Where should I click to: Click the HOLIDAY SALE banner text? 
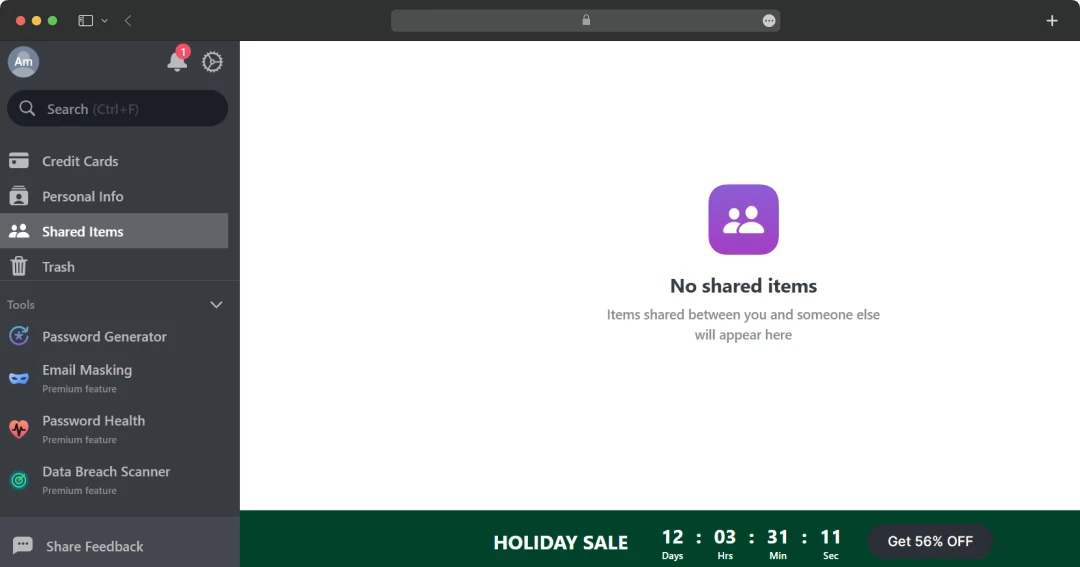560,543
